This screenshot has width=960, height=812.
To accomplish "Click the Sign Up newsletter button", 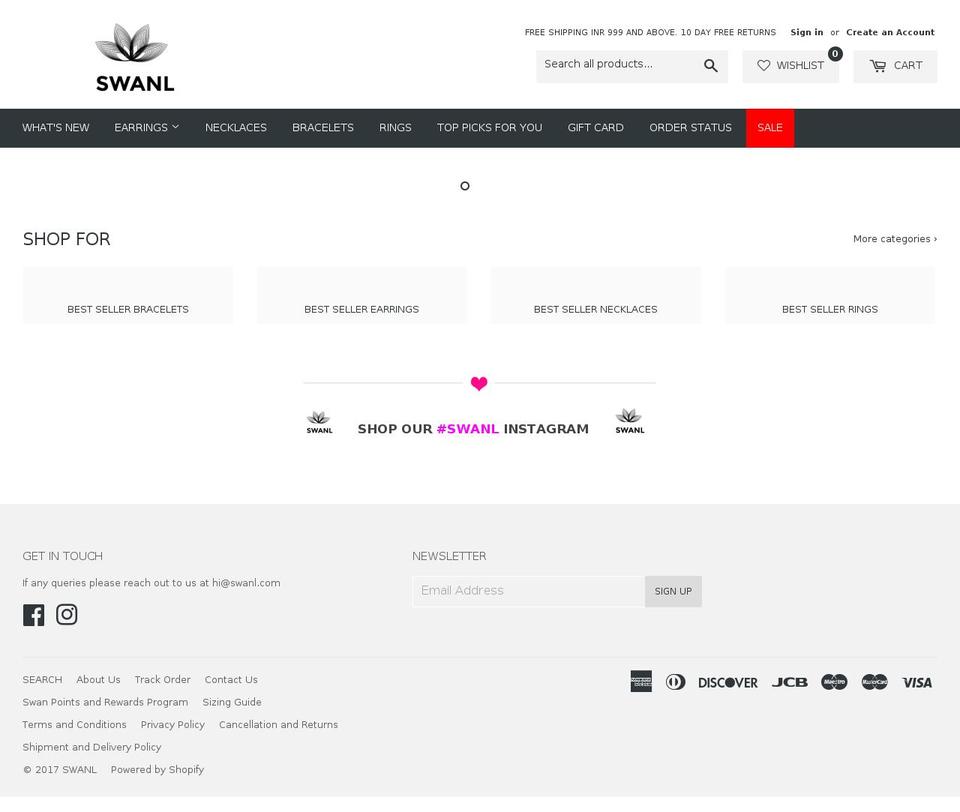I will [673, 591].
